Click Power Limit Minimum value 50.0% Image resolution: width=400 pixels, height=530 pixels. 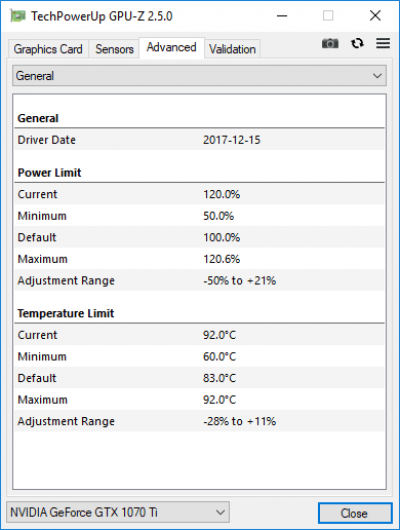tap(218, 216)
